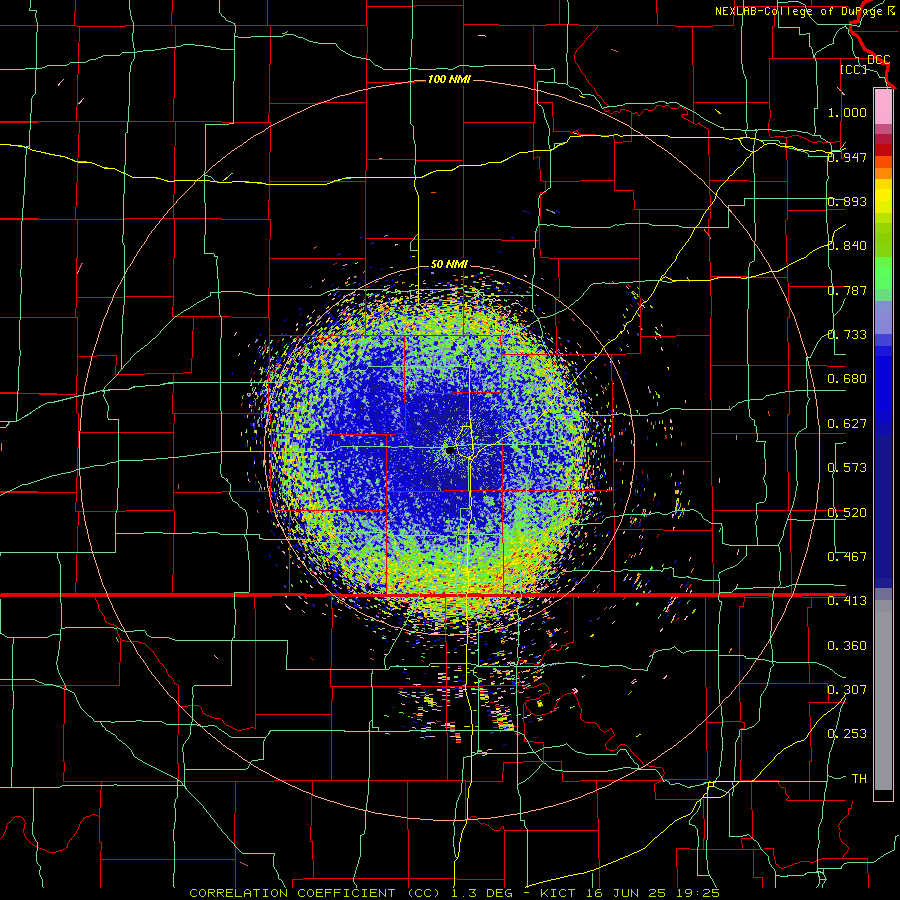This screenshot has width=900, height=900.
Task: Click the black radar site dot at center
Action: [451, 451]
